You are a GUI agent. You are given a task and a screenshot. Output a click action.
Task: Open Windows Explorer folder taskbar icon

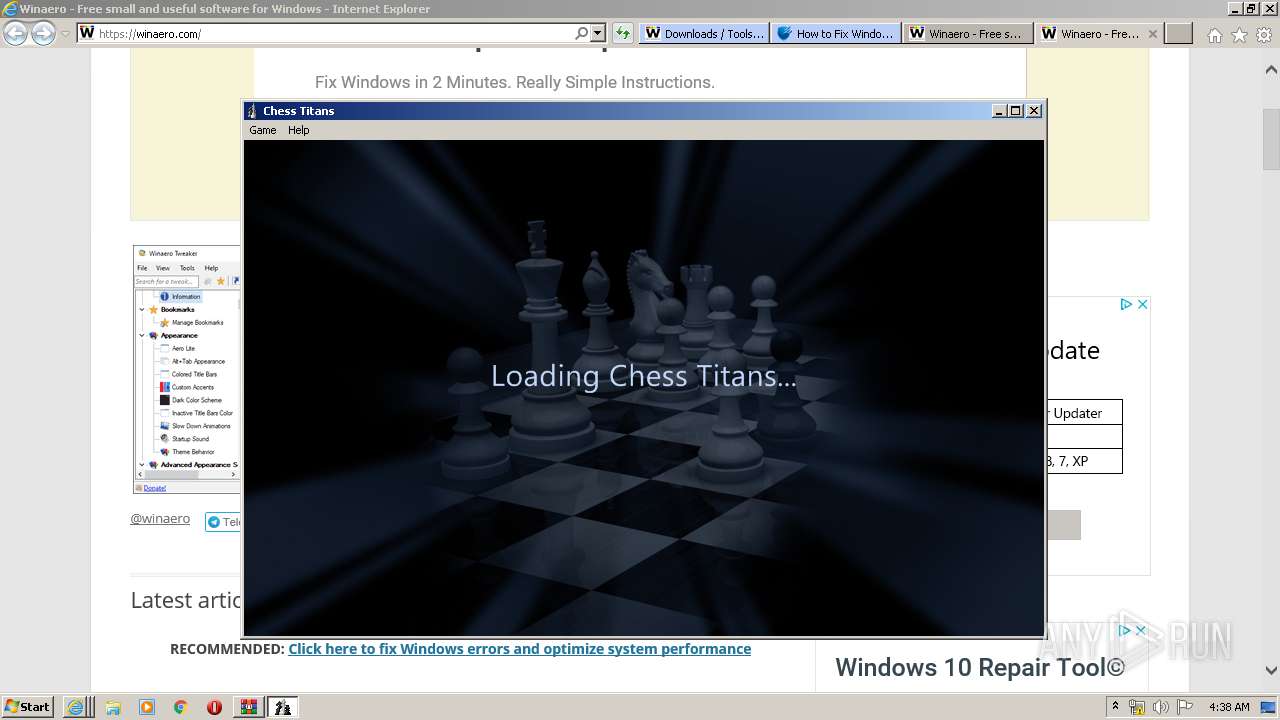[x=113, y=707]
